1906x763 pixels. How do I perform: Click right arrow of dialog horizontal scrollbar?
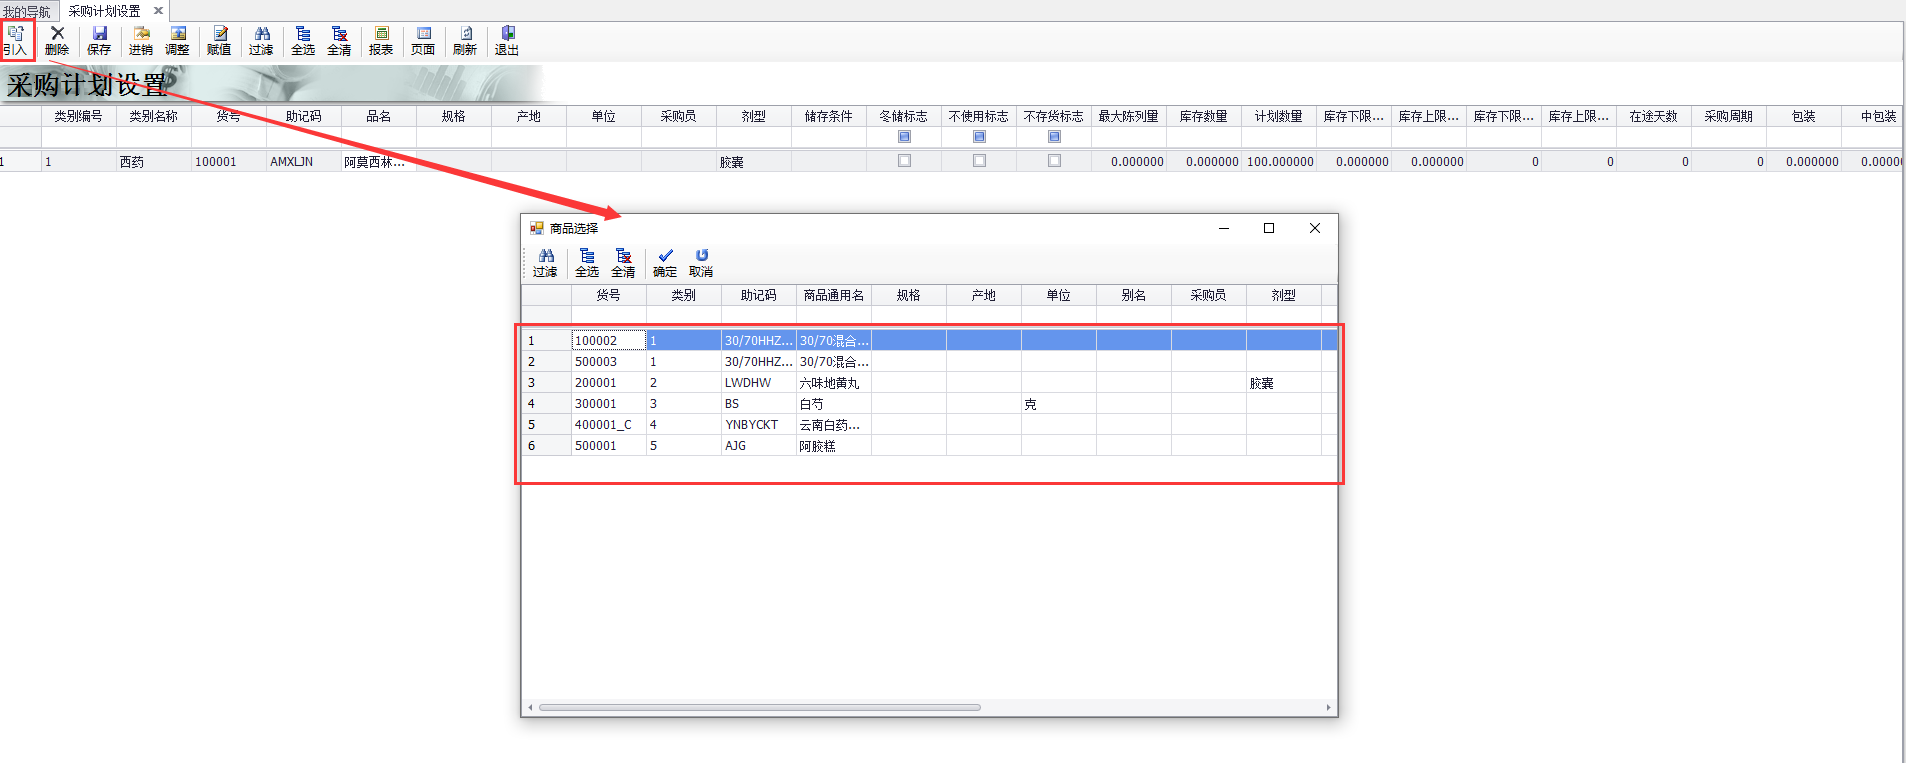[1328, 707]
